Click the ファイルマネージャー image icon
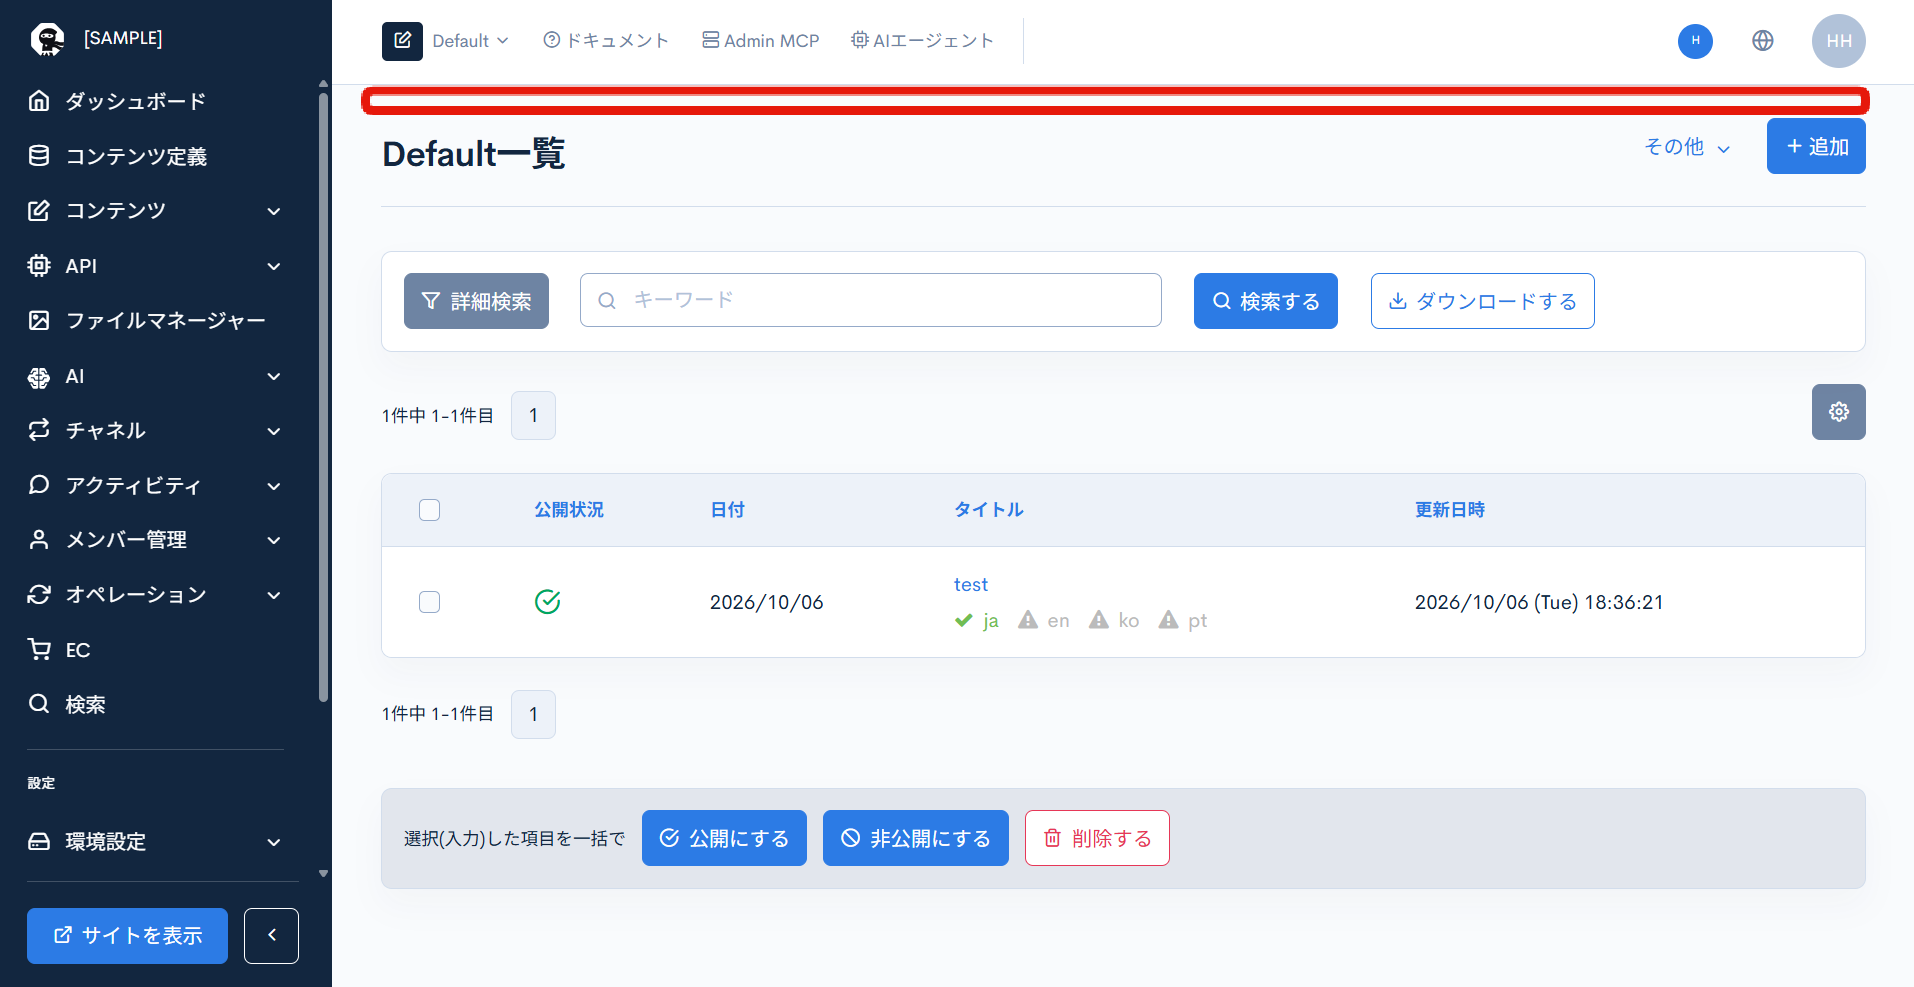The image size is (1914, 987). tap(39, 320)
